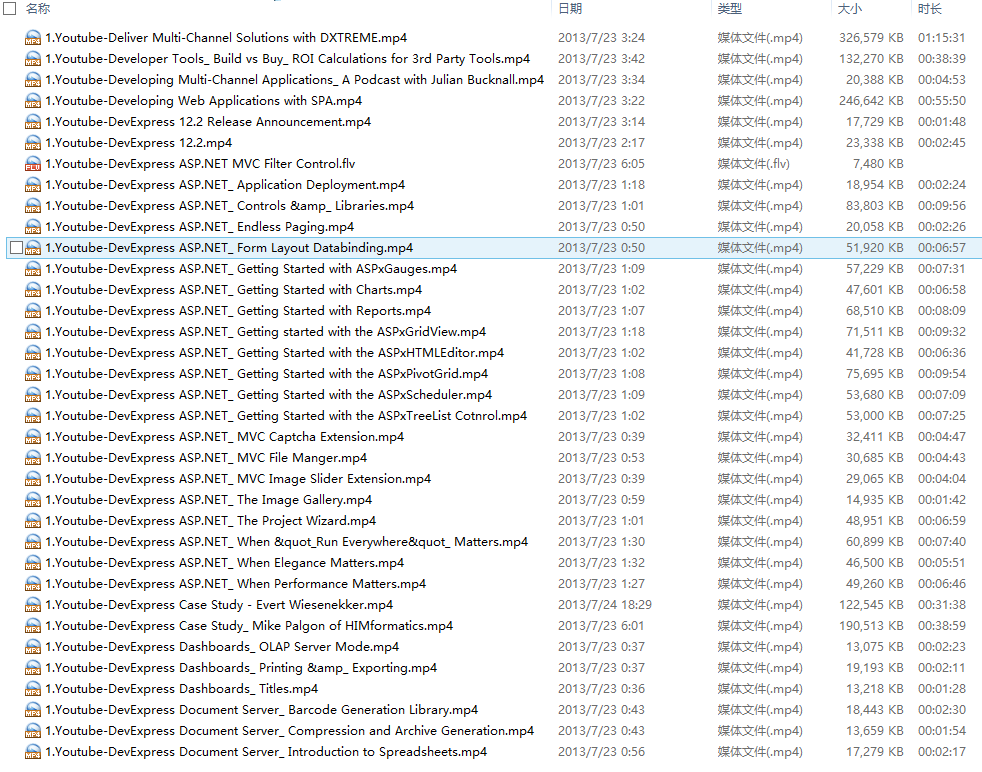Click the 246,642 KB size value
The image size is (982, 772).
pyautogui.click(x=871, y=101)
